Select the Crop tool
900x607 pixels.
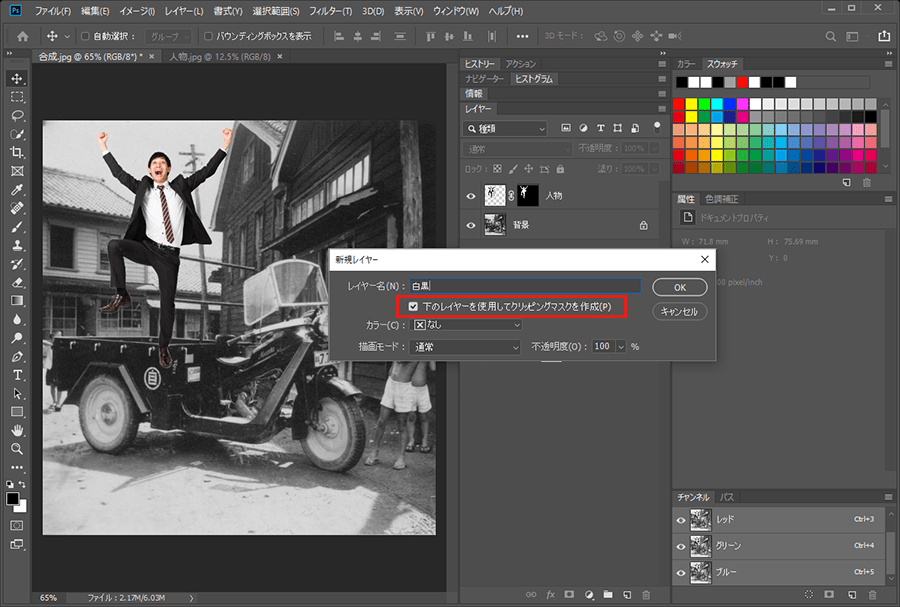17,152
